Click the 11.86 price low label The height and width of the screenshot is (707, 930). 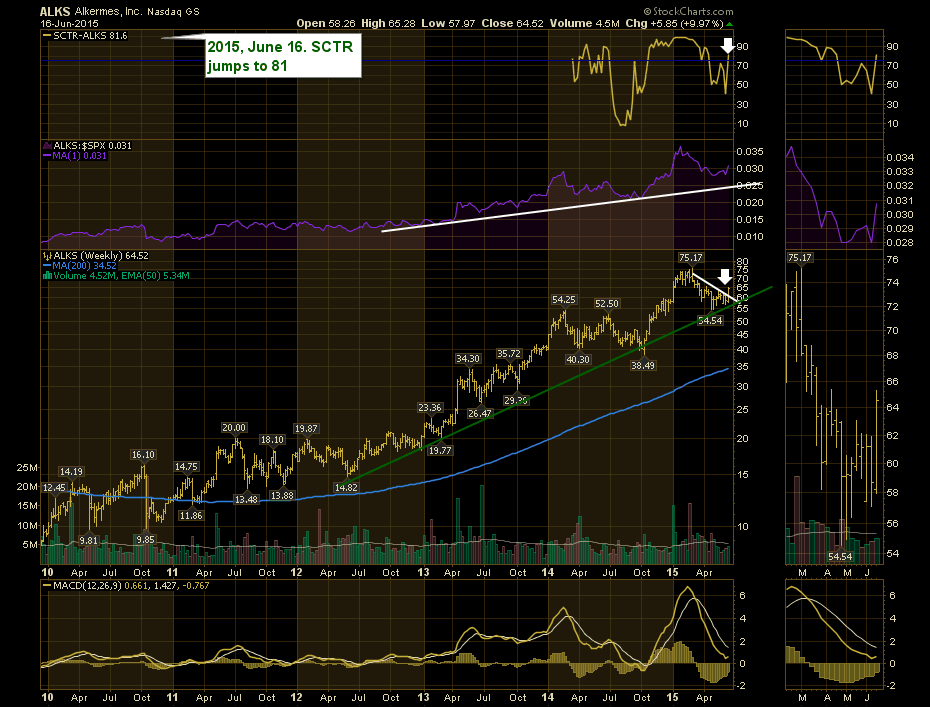[191, 515]
